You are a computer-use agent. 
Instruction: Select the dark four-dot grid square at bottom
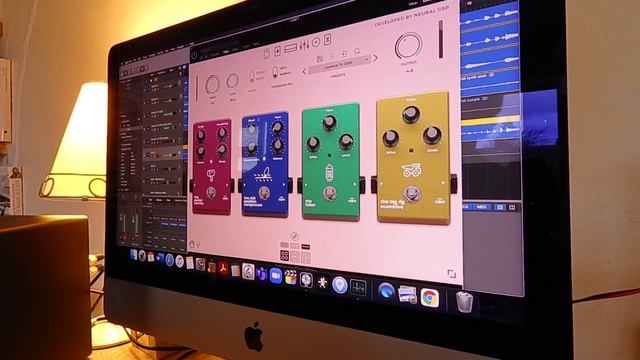click(284, 256)
